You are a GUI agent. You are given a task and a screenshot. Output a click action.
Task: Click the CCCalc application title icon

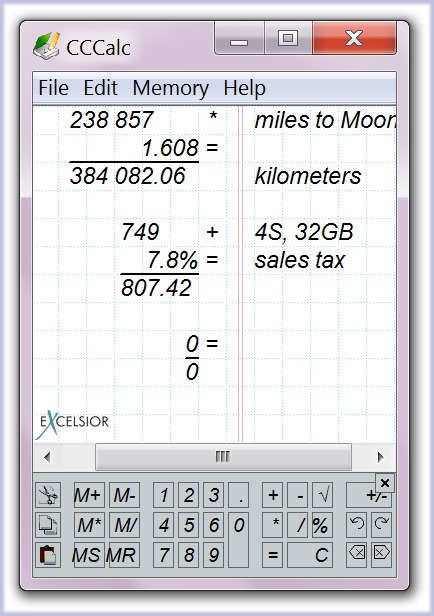(x=46, y=46)
